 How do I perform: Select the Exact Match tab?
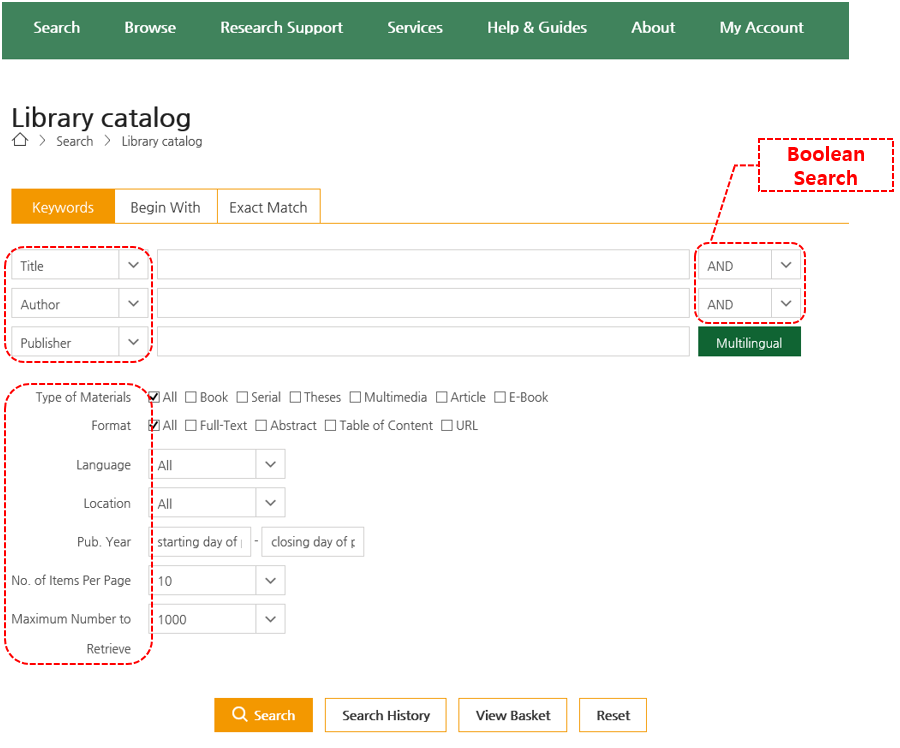click(268, 207)
